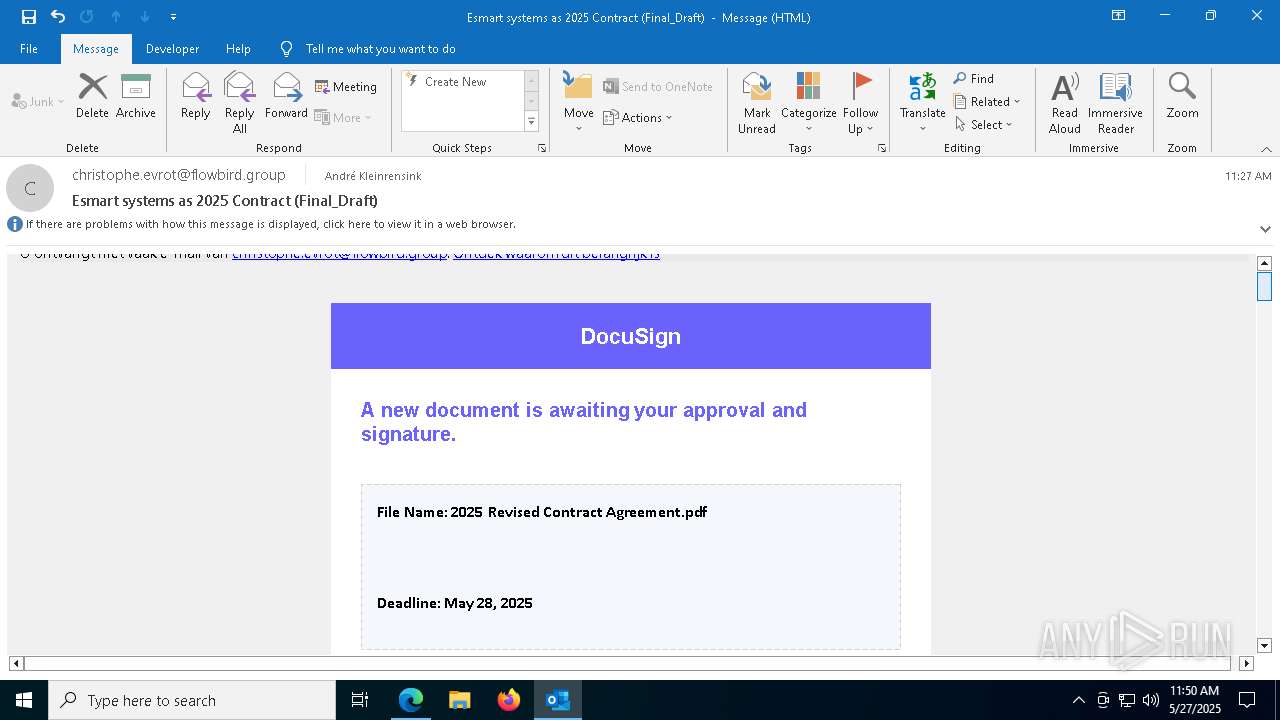This screenshot has height=720, width=1280.
Task: Open Task View on the taskbar
Action: point(360,700)
